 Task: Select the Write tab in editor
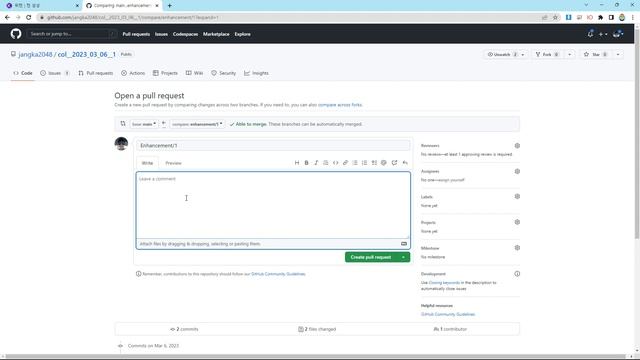pos(147,163)
